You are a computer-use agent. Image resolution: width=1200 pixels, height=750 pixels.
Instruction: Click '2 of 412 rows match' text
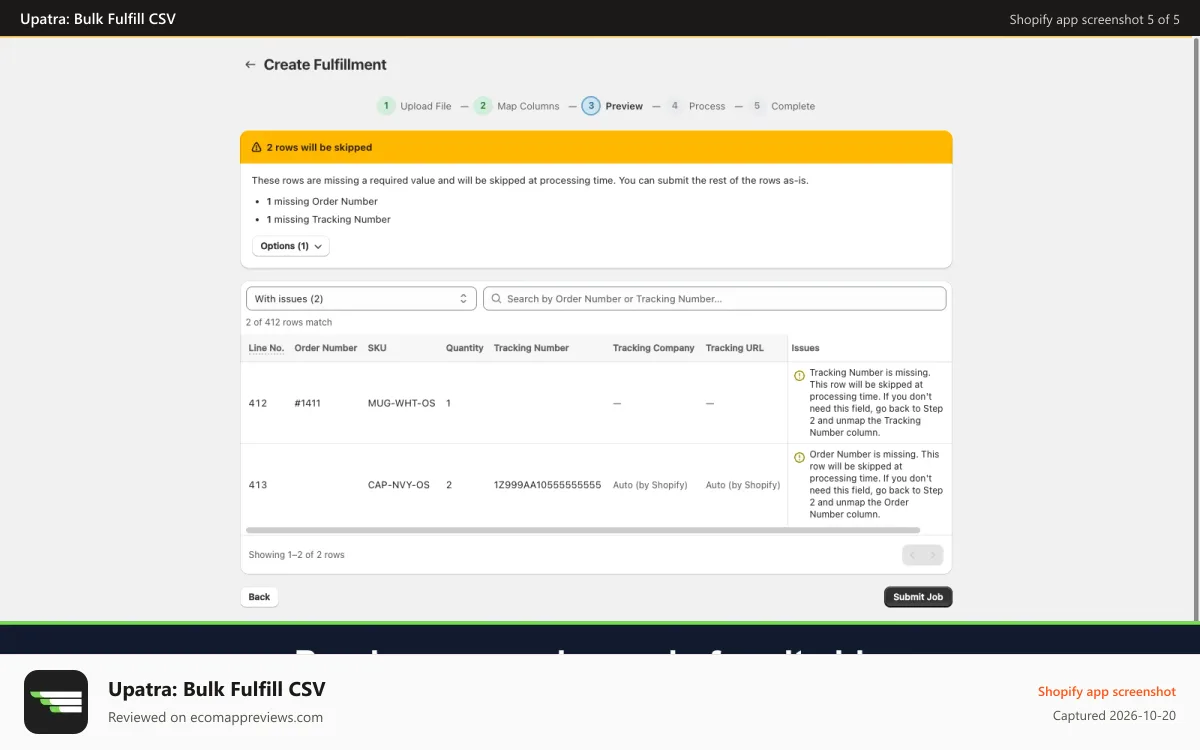[289, 323]
